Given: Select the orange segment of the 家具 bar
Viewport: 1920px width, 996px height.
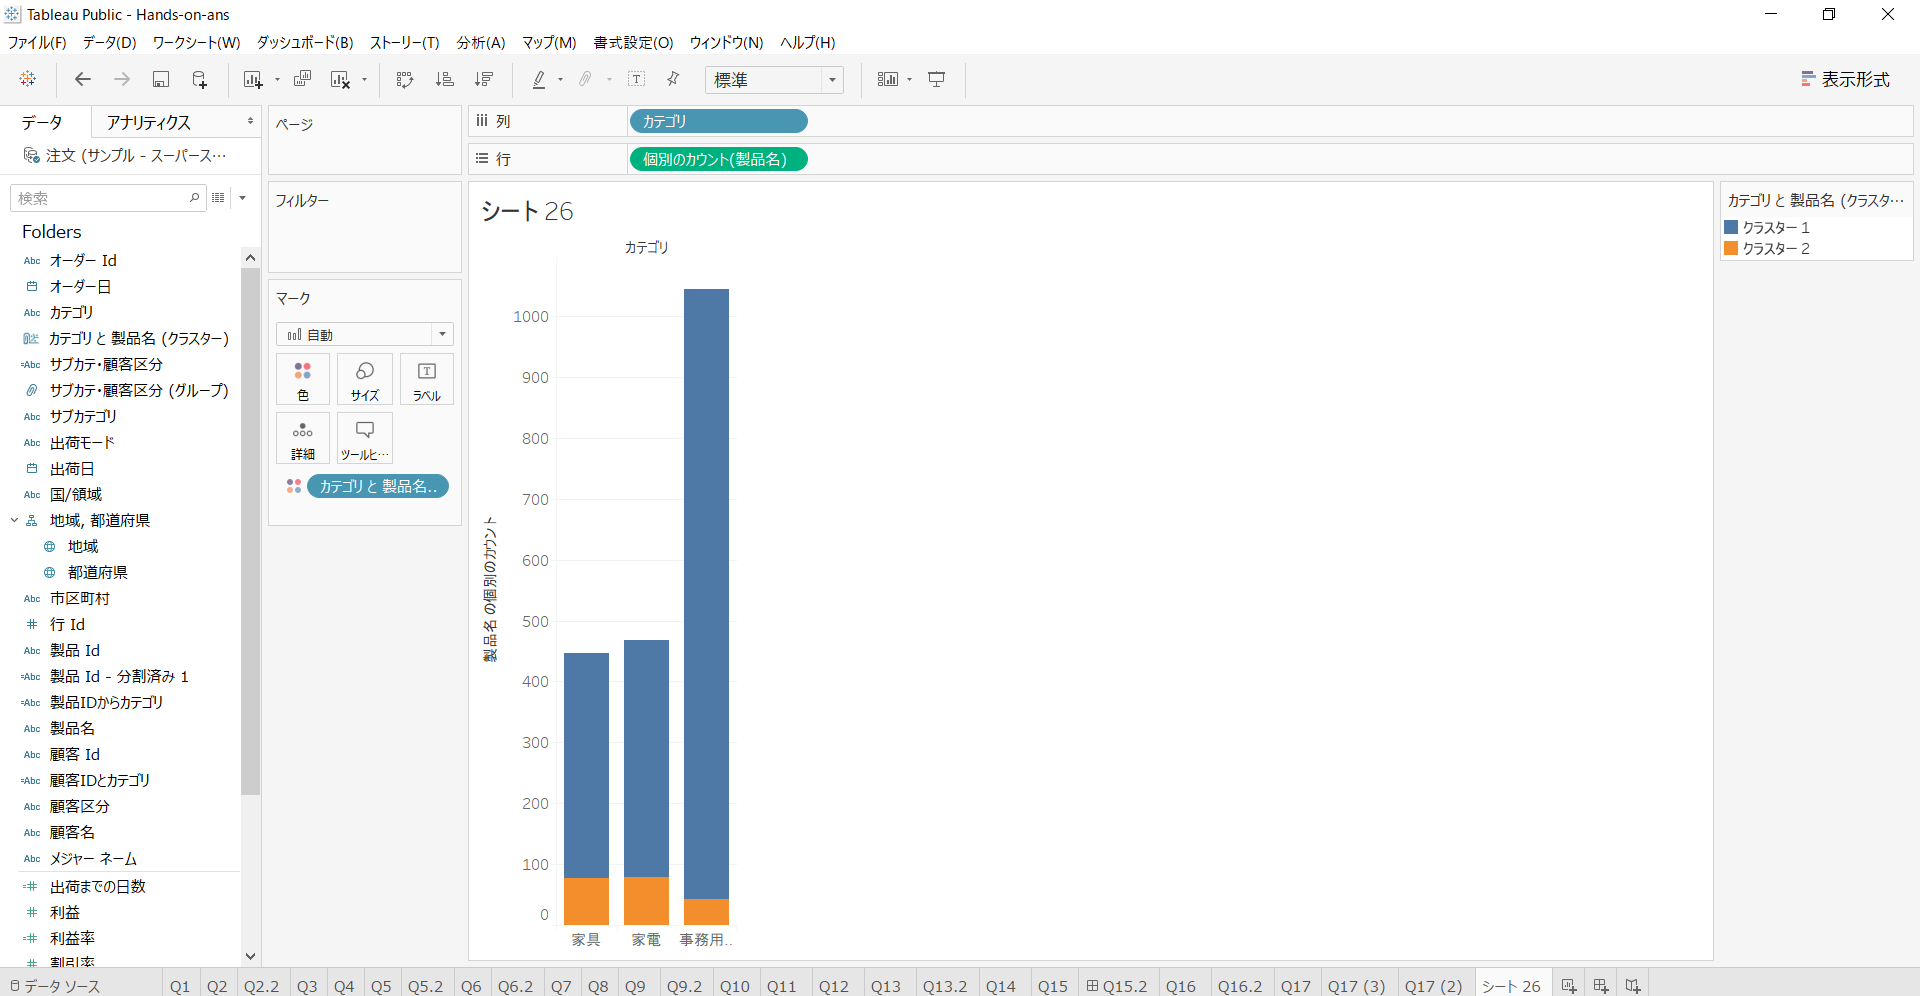Looking at the screenshot, I should point(586,901).
